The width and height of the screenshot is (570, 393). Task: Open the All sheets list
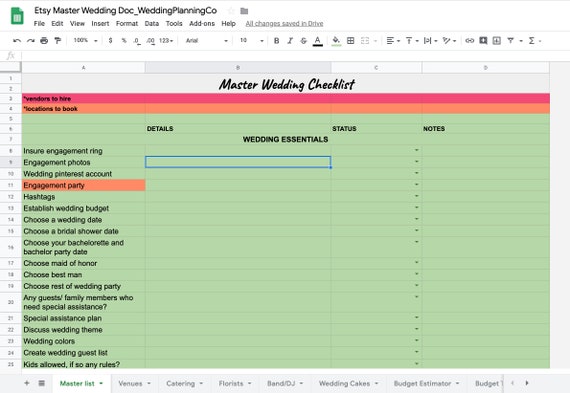(x=42, y=383)
